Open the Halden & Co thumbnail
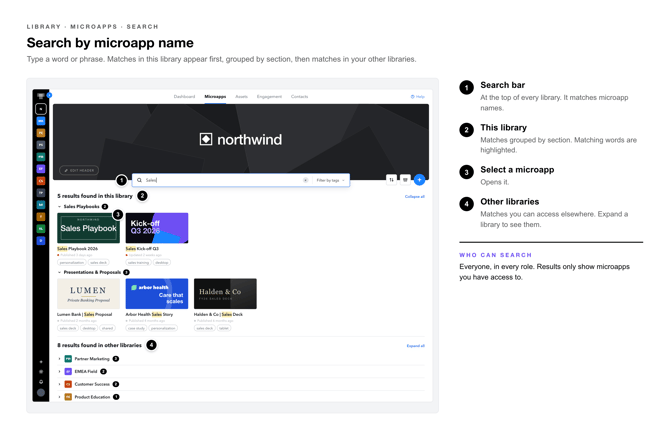Image resolution: width=670 pixels, height=430 pixels. (x=225, y=294)
